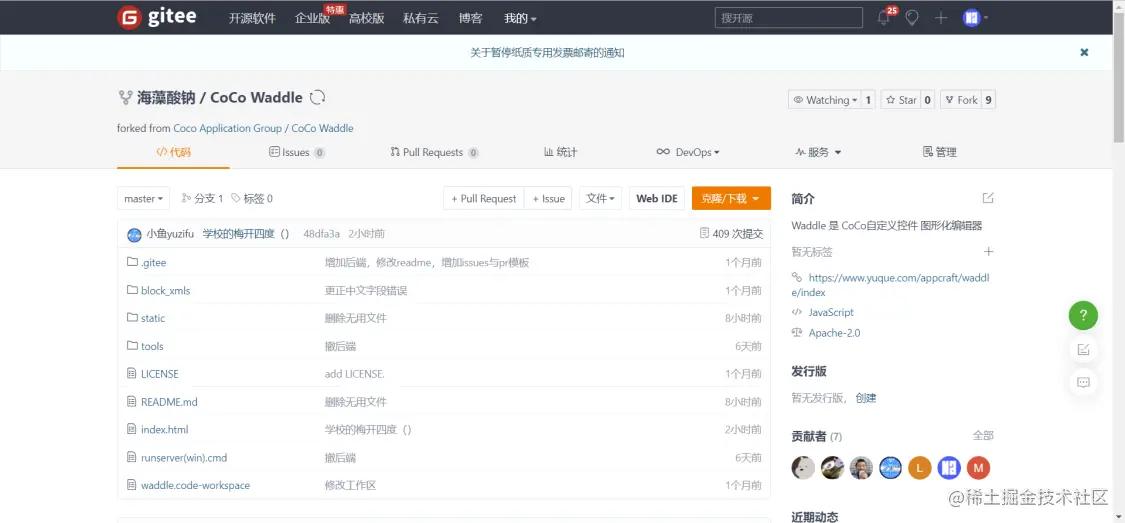This screenshot has width=1125, height=523.
Task: Expand the DevOps tab dropdown
Action: tap(687, 152)
